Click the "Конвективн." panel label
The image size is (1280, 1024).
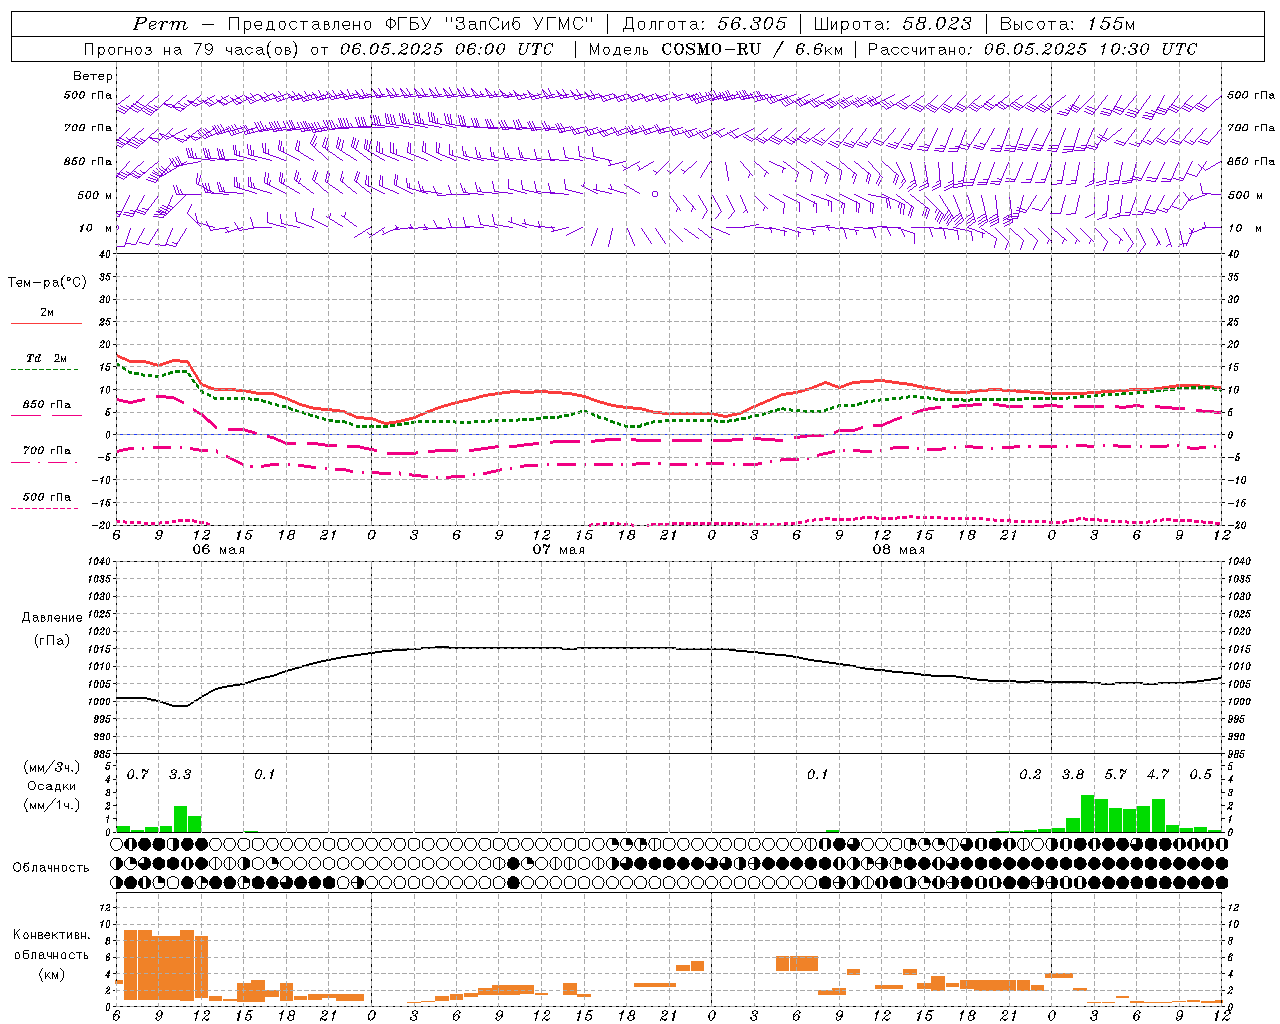[x=51, y=935]
